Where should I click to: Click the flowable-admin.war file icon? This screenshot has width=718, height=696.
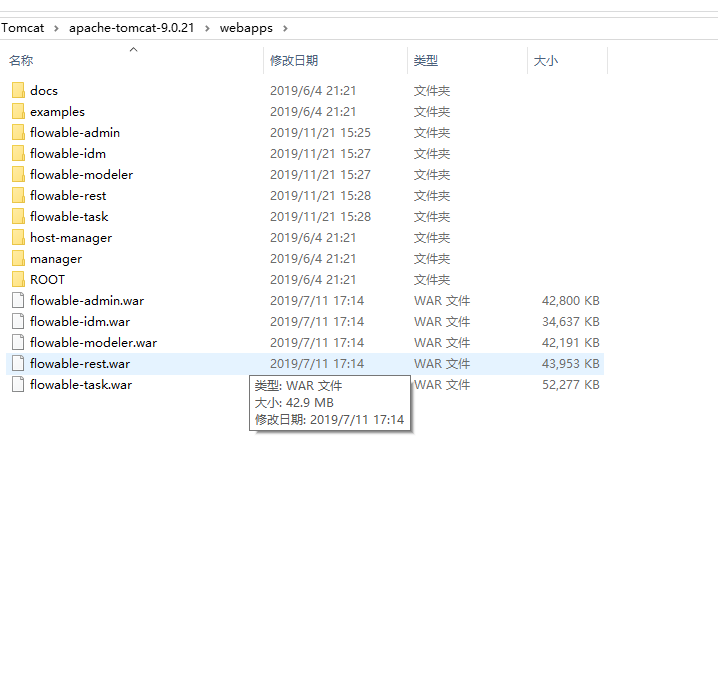pos(18,300)
